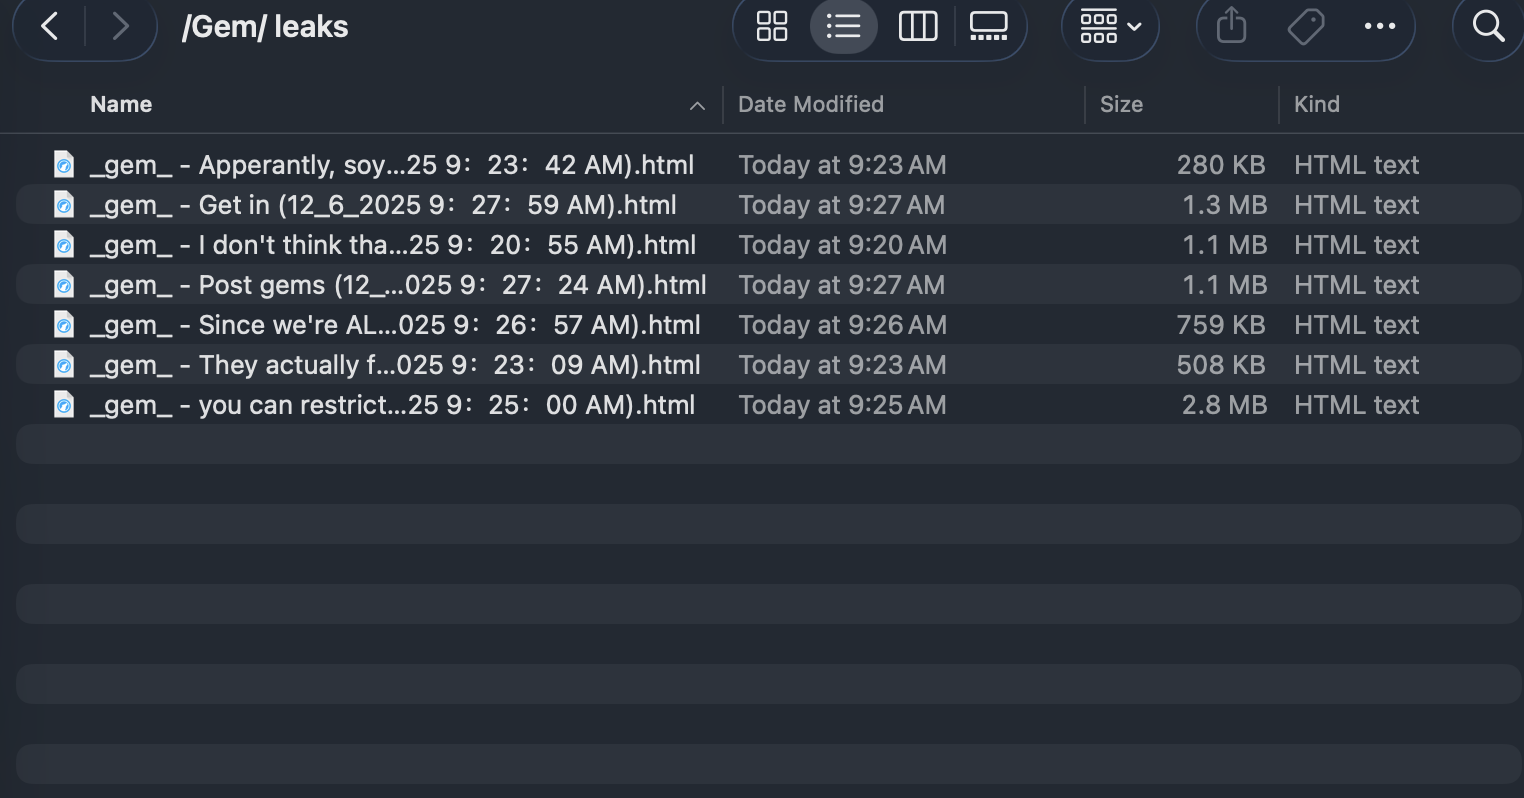Sort by Kind column header
Screen dimensions: 1524x798
(1316, 105)
